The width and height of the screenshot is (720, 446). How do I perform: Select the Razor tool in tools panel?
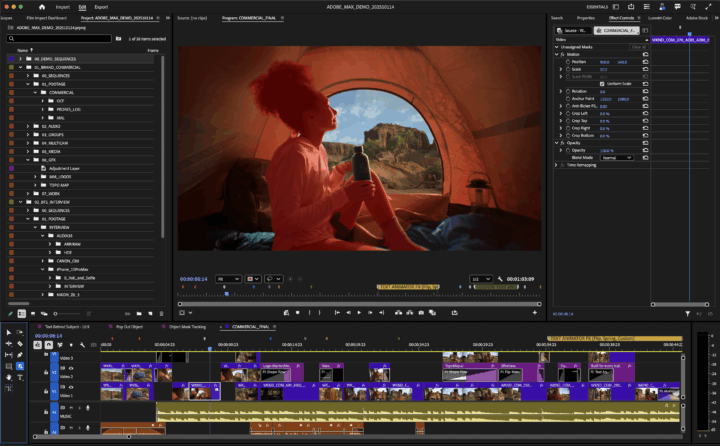click(x=20, y=343)
